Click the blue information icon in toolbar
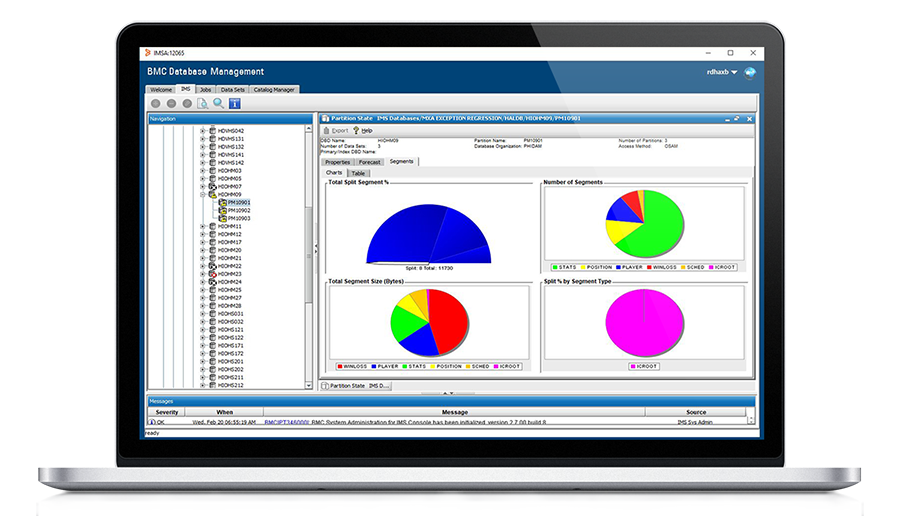 (234, 103)
